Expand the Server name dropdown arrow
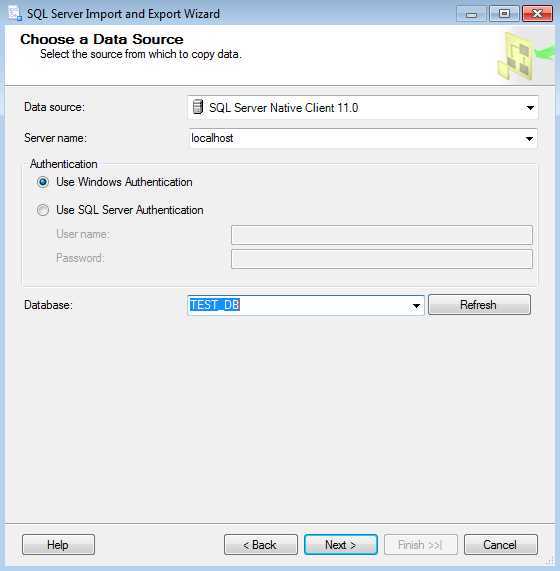The image size is (560, 571). coord(529,138)
